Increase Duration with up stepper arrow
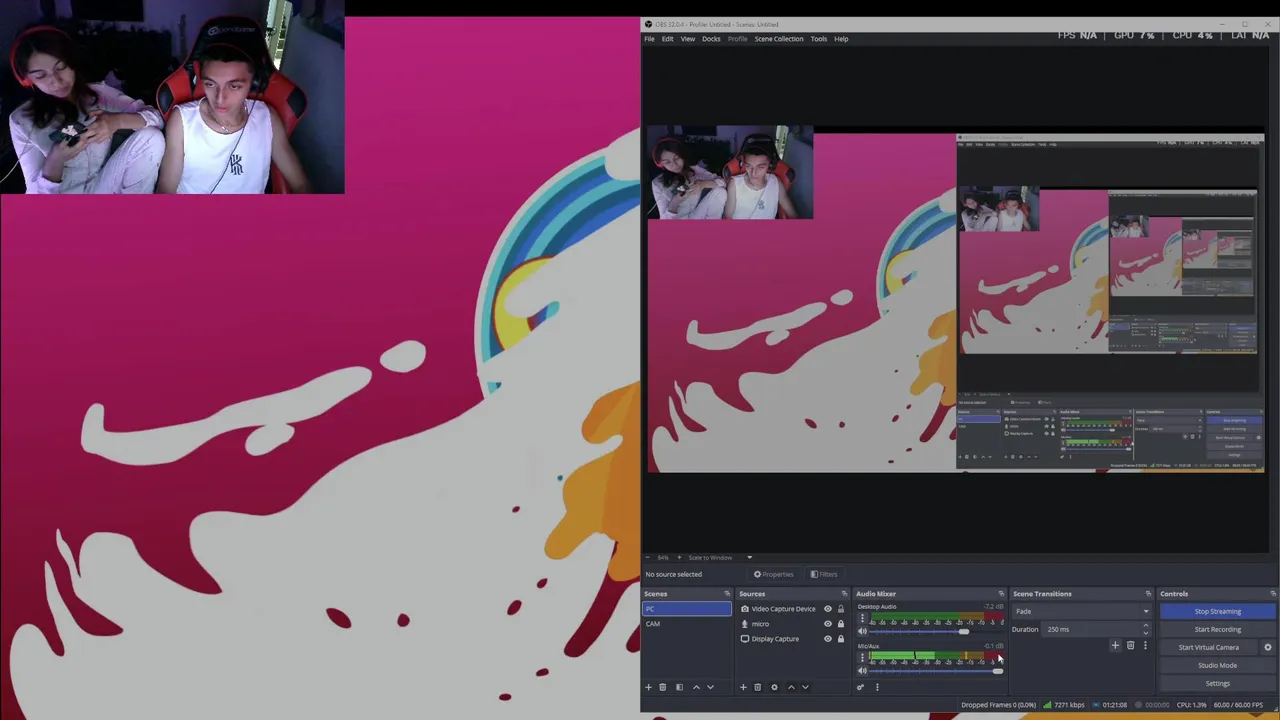Screen dimensions: 1280x720 click(x=1146, y=626)
